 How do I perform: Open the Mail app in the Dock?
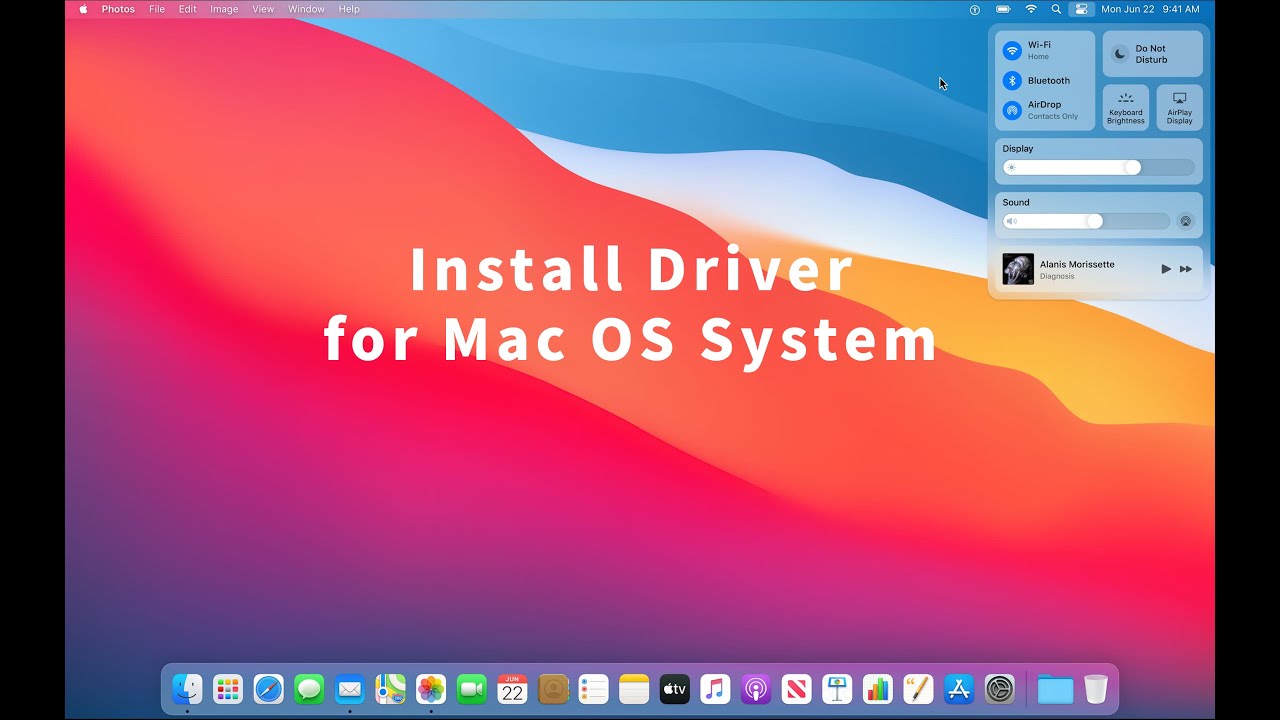tap(350, 689)
